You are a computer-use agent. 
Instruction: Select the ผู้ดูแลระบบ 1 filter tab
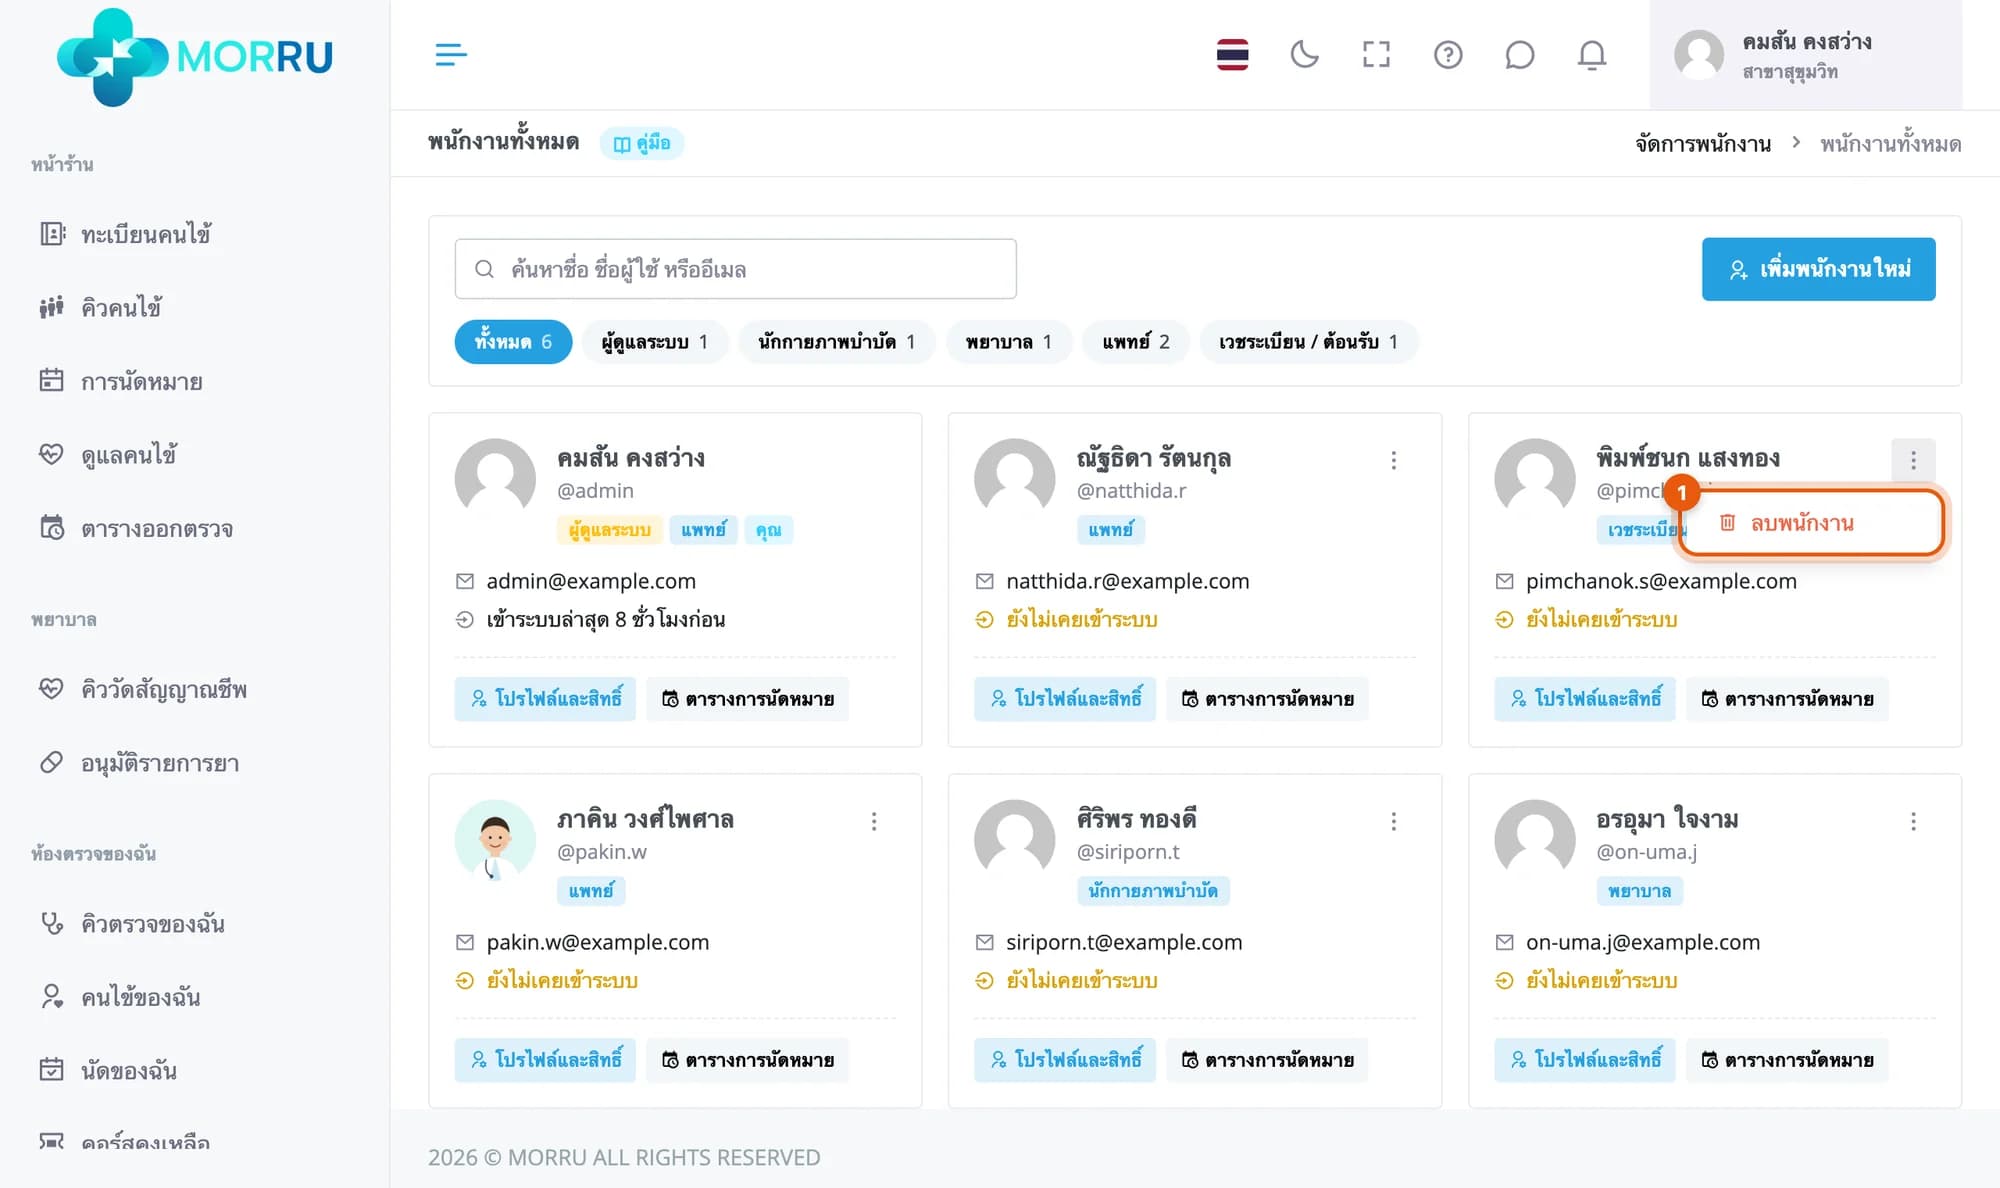click(654, 342)
